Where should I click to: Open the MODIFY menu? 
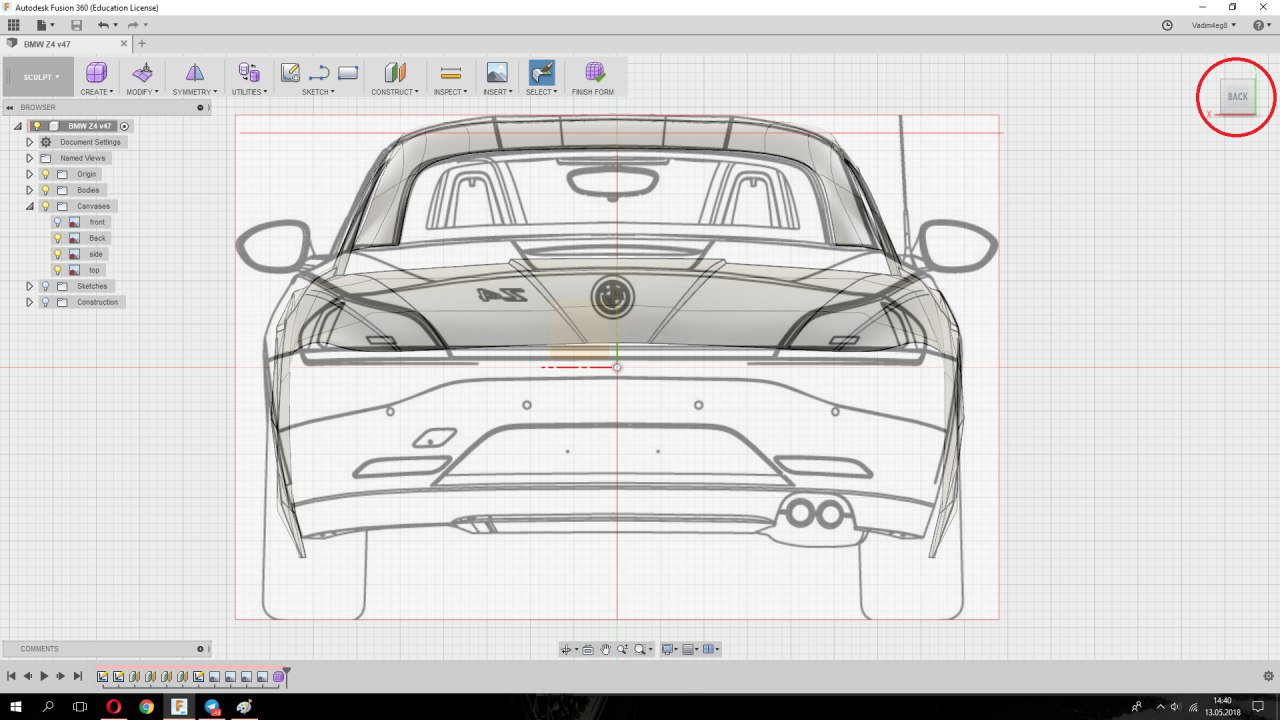pyautogui.click(x=142, y=92)
